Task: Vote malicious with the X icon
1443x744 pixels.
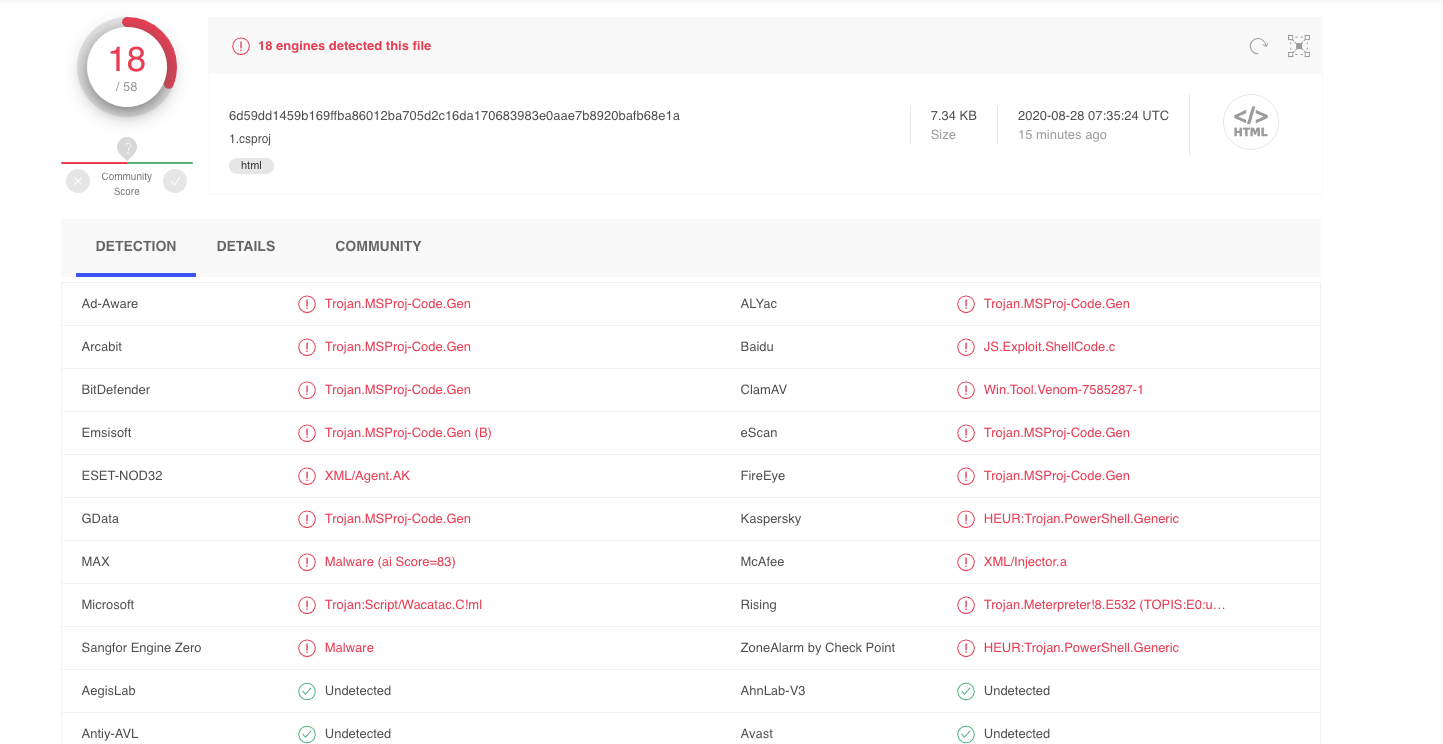Action: 78,181
